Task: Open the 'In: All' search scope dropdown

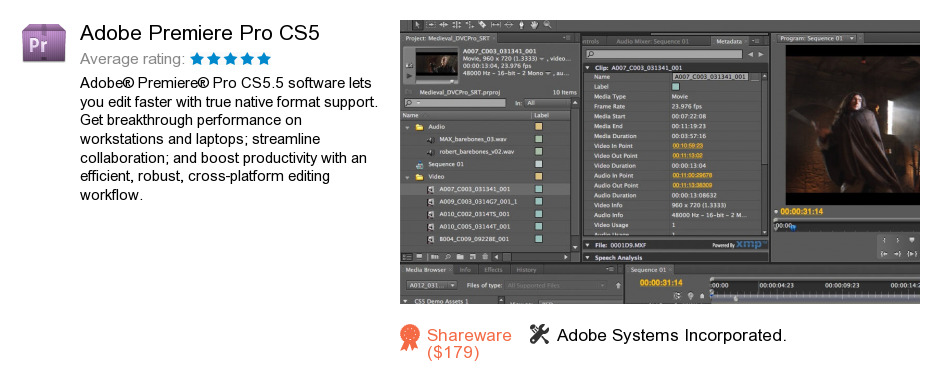Action: (x=547, y=103)
